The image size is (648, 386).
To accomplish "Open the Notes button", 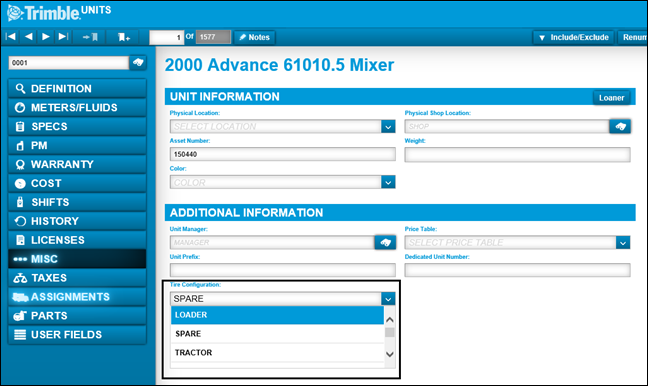I will (255, 37).
